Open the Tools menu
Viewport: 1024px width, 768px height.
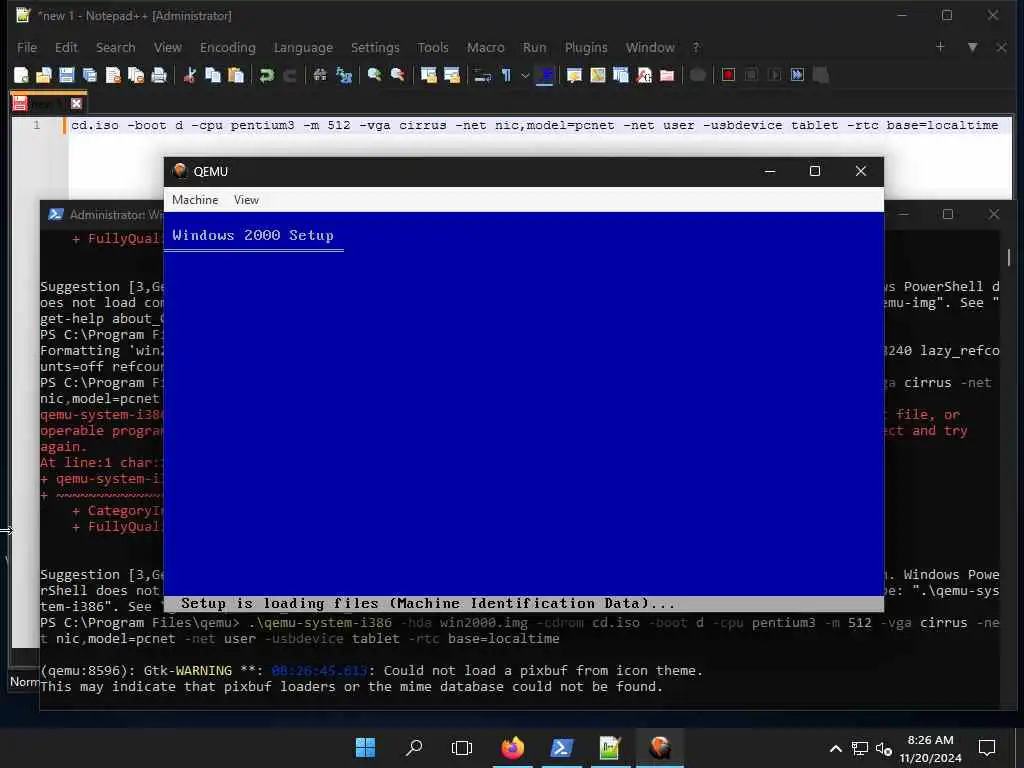[433, 48]
